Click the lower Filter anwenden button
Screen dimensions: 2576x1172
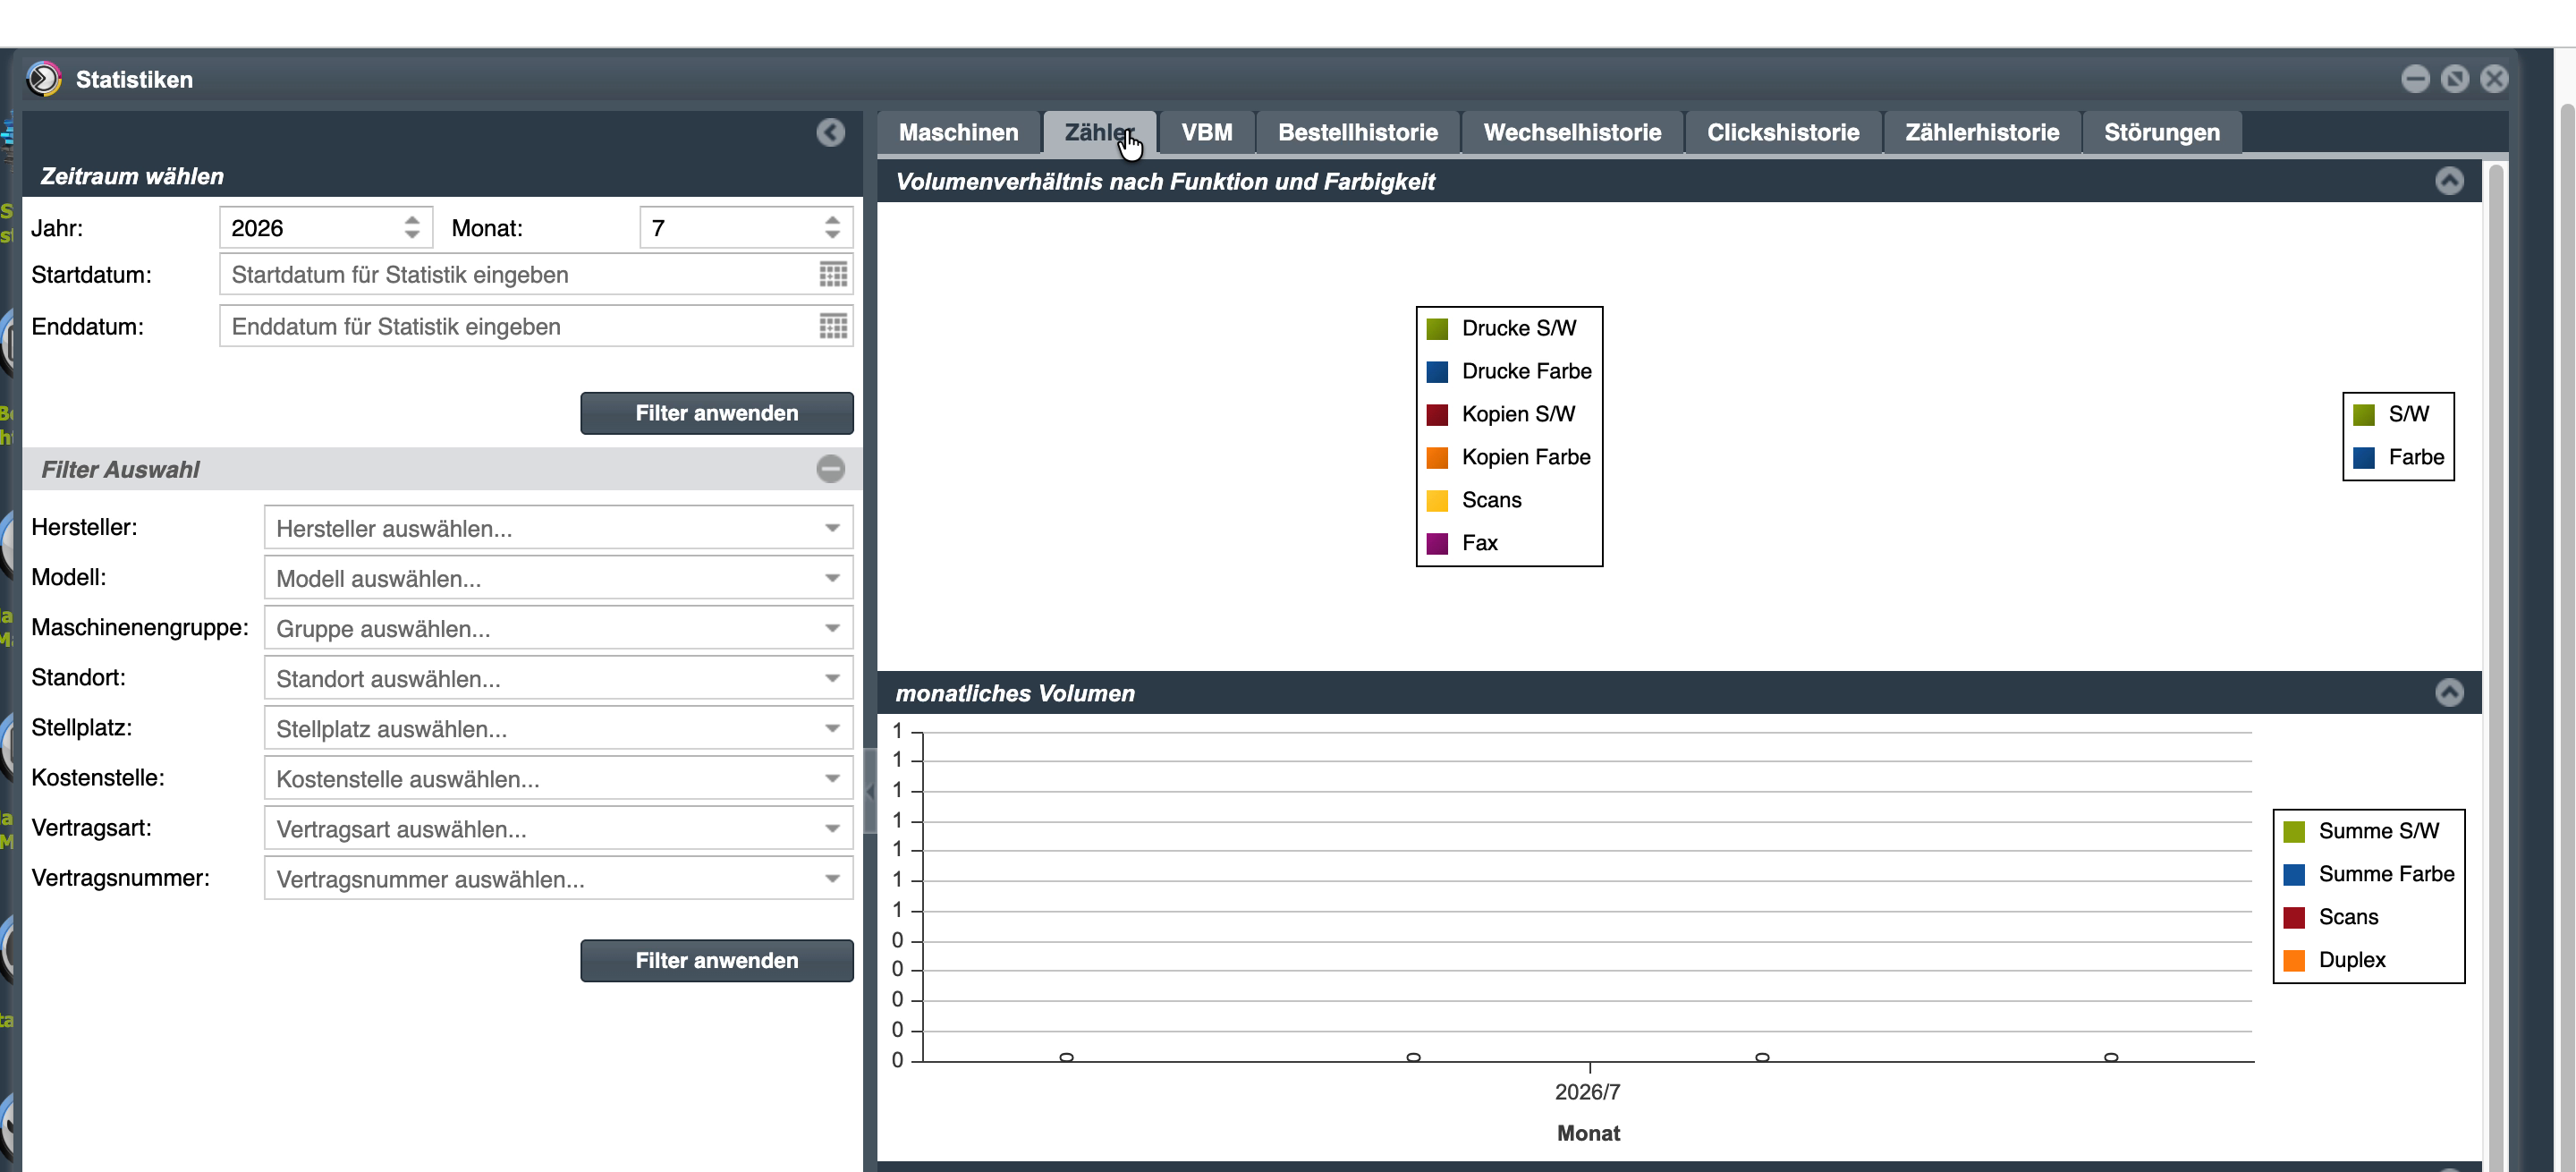pos(716,961)
